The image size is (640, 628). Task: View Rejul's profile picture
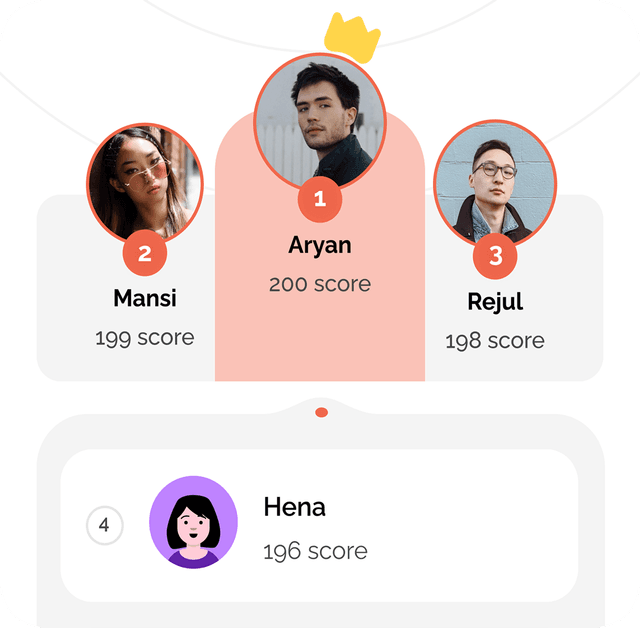(495, 184)
